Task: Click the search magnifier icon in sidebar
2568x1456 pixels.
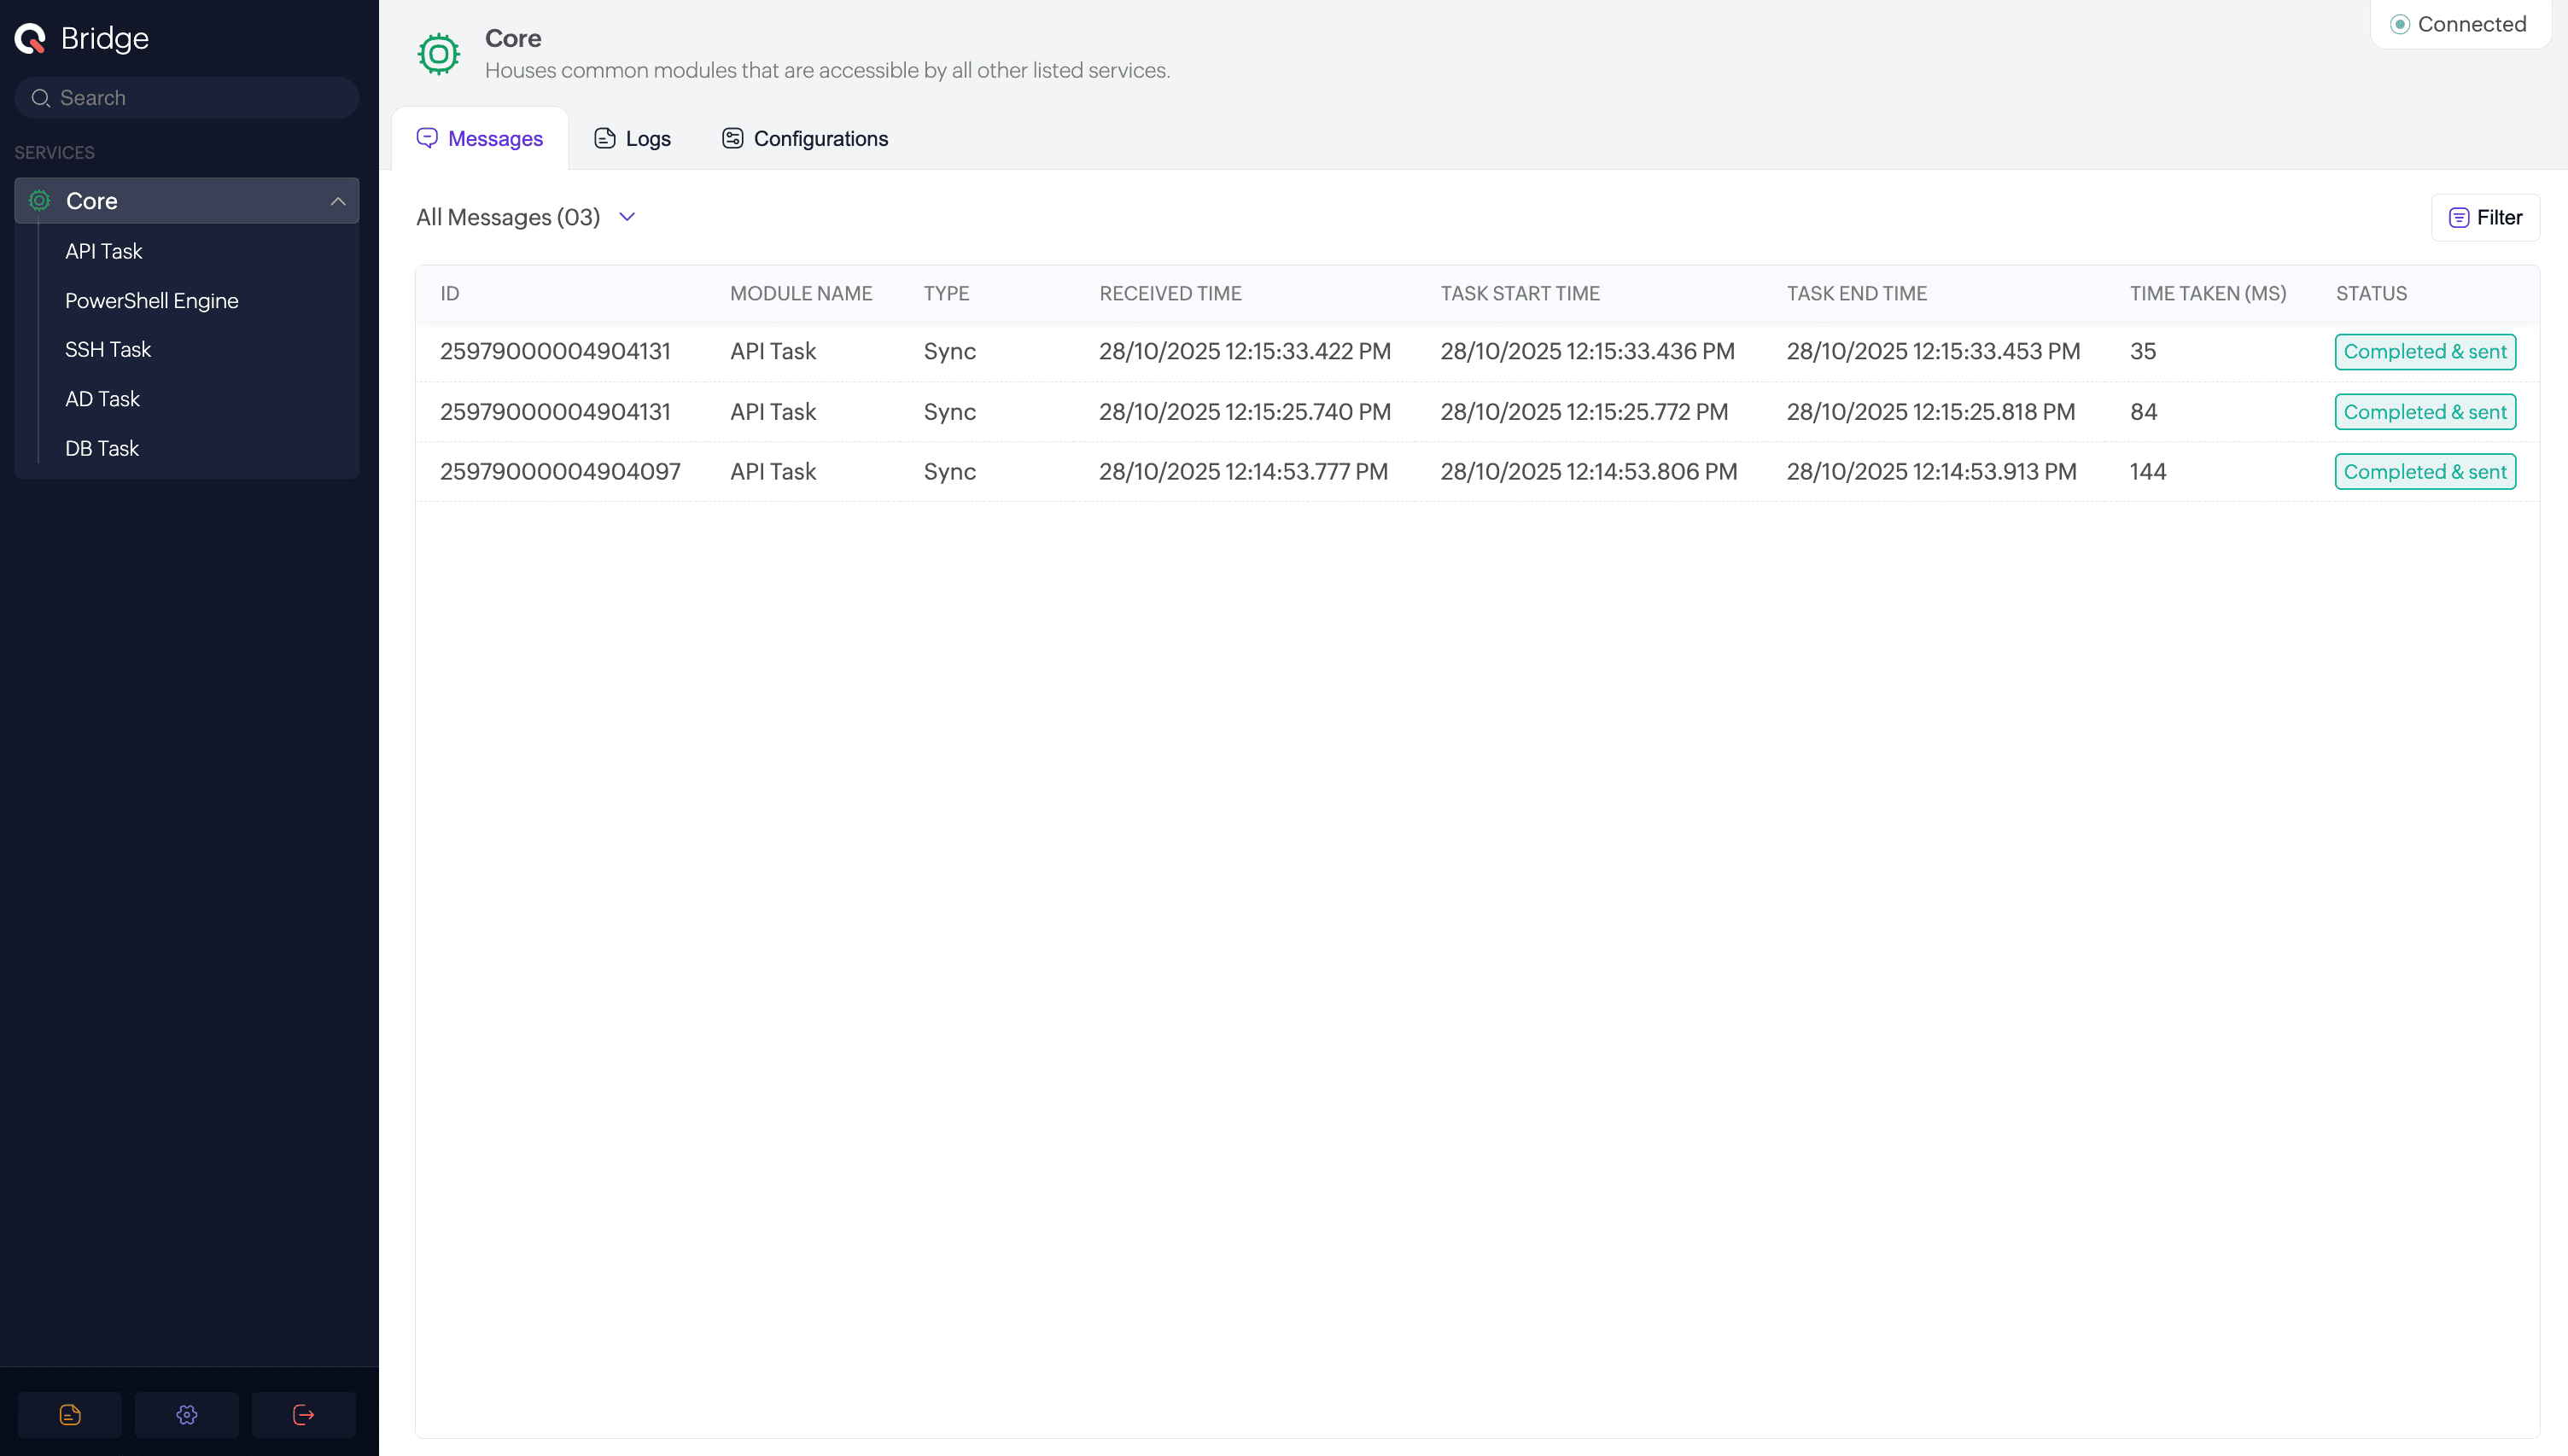Action: [x=41, y=98]
